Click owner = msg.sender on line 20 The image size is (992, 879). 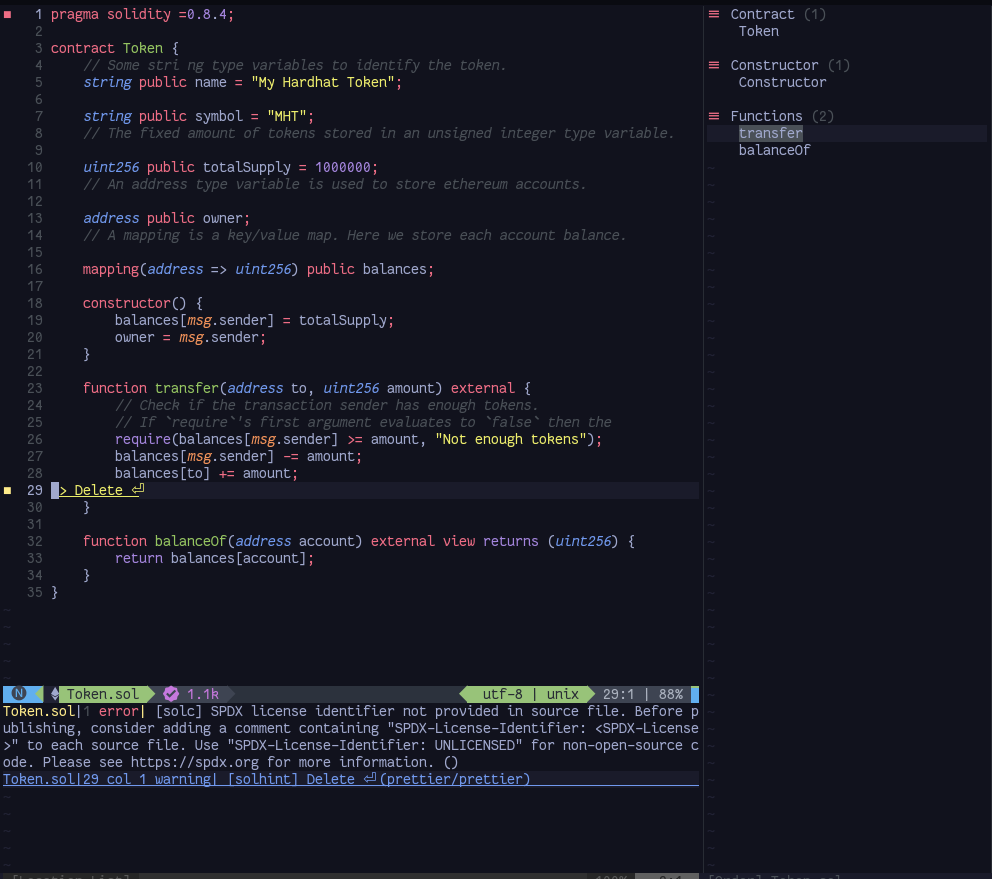(190, 338)
